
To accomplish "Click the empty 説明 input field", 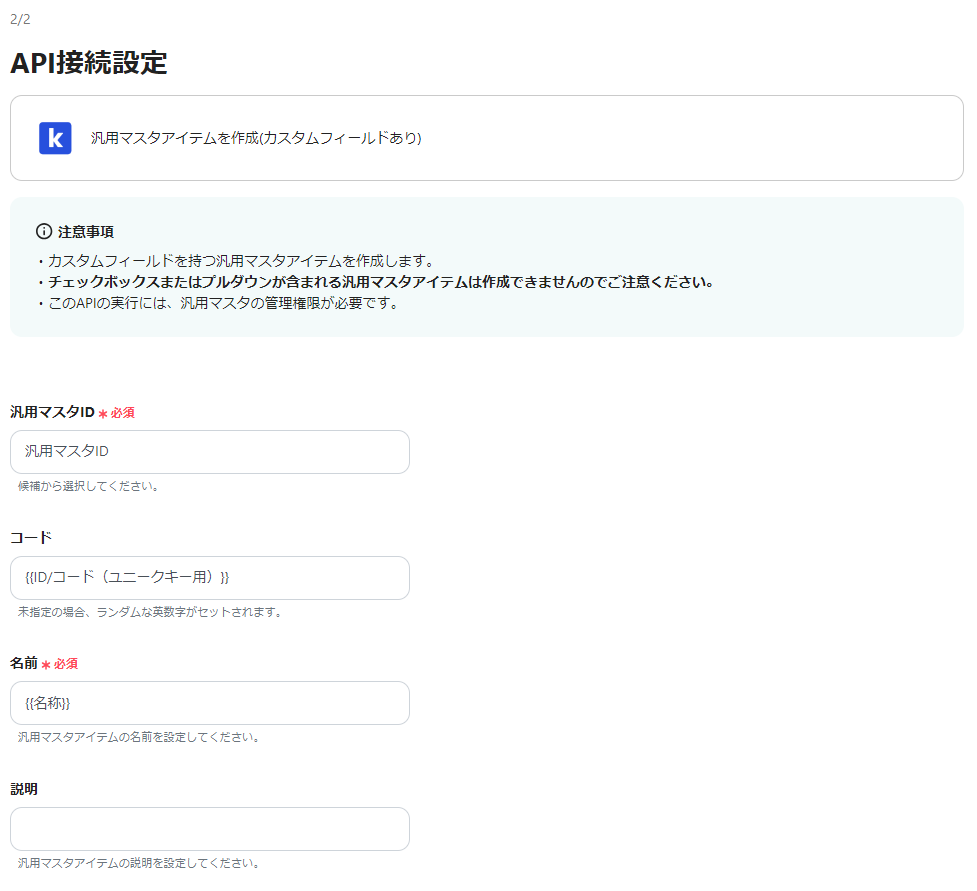I will coord(208,829).
